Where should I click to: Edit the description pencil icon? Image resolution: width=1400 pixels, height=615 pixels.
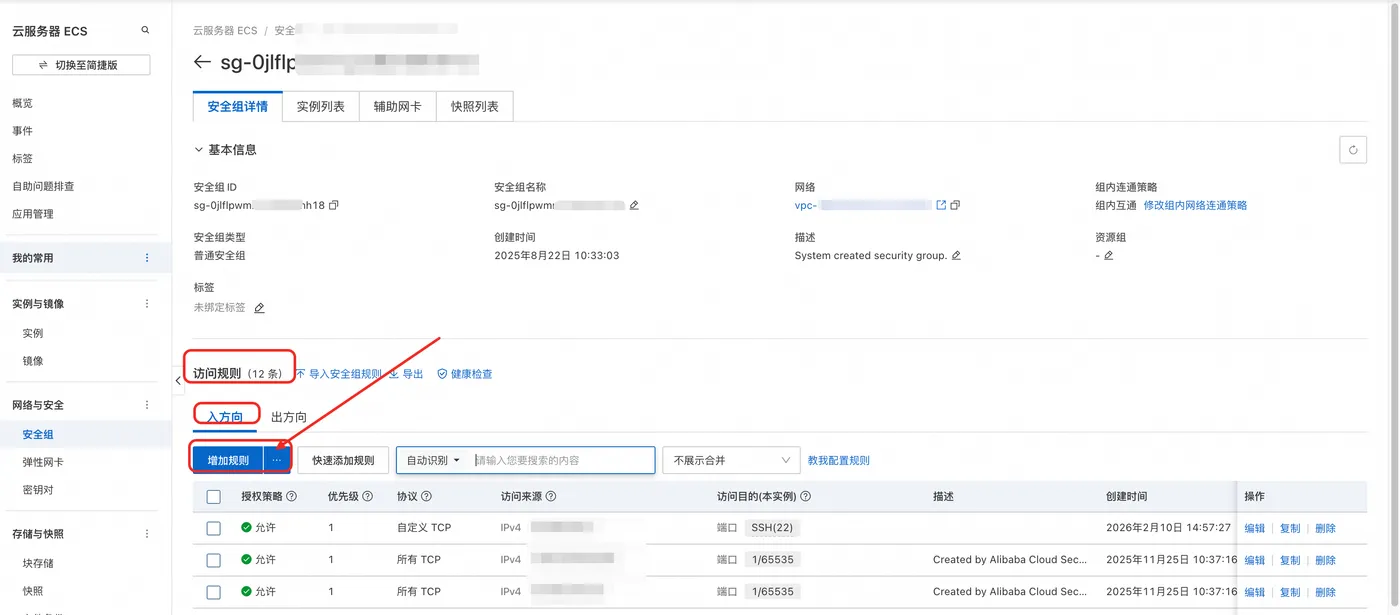point(956,256)
